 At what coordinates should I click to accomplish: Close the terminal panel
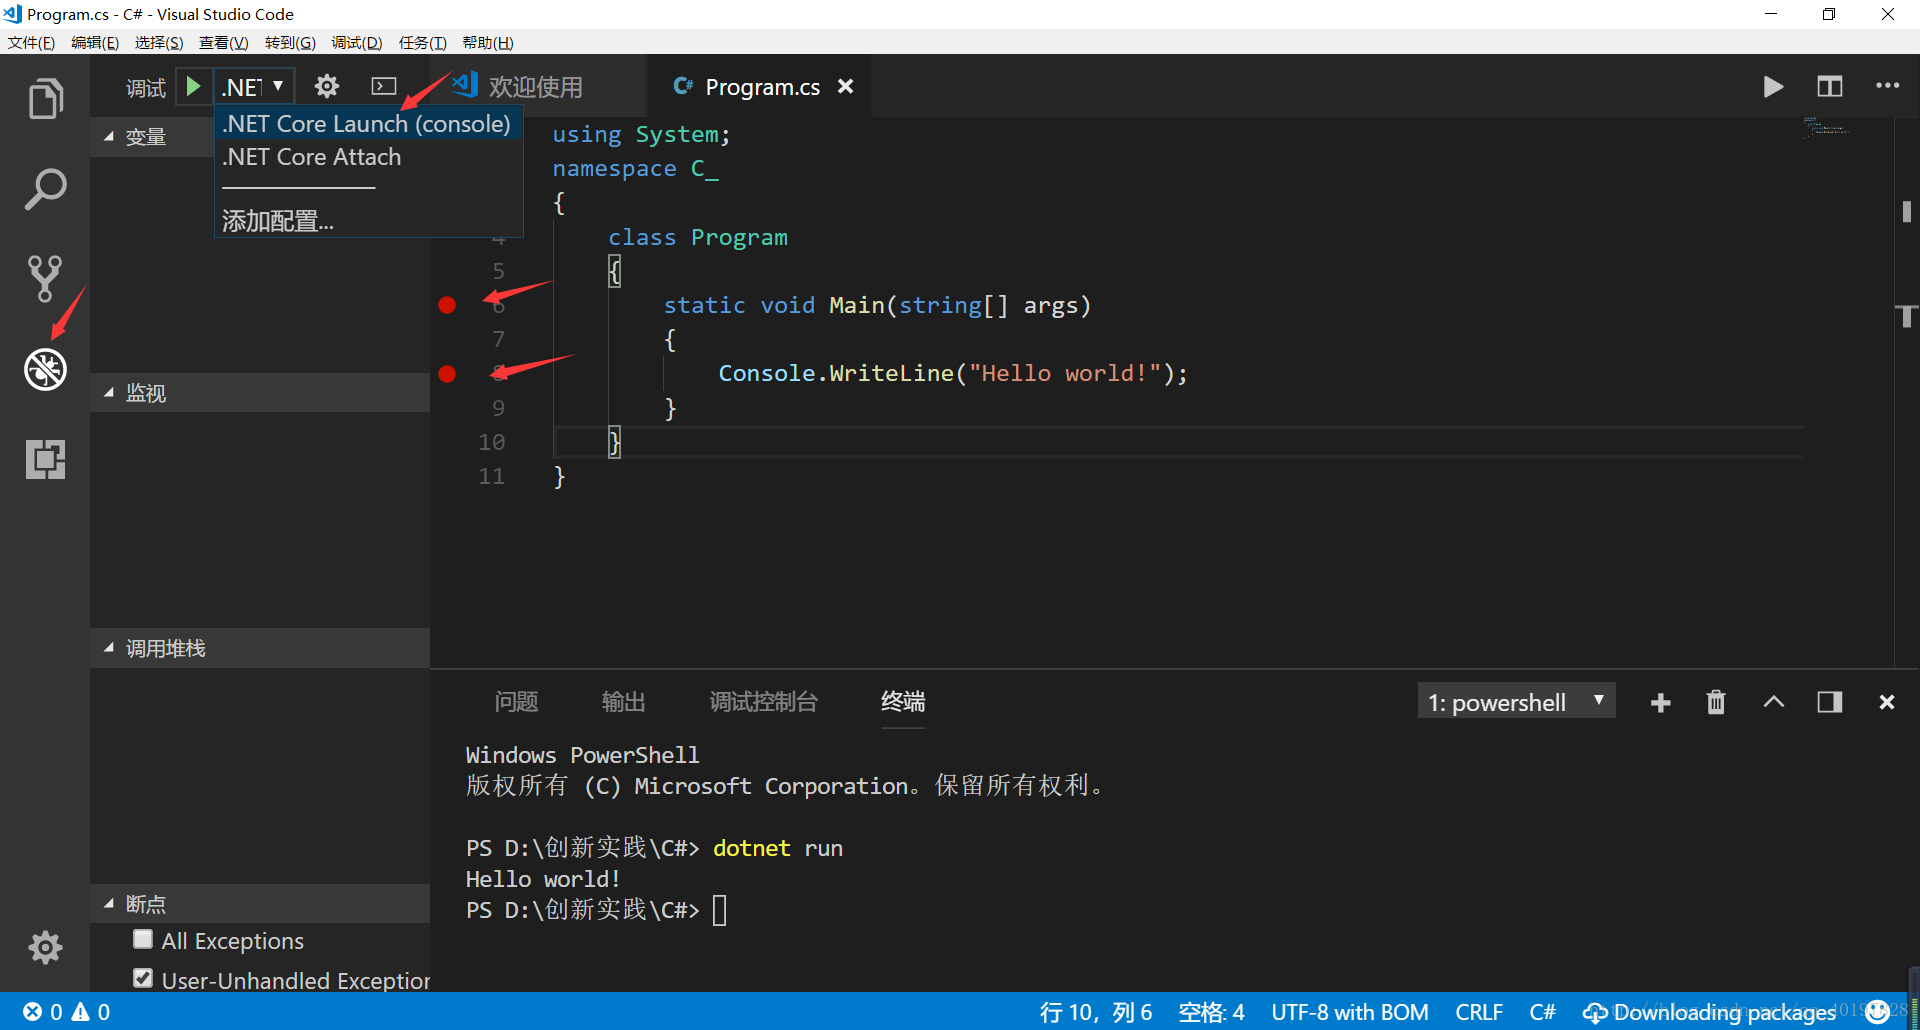(x=1887, y=702)
